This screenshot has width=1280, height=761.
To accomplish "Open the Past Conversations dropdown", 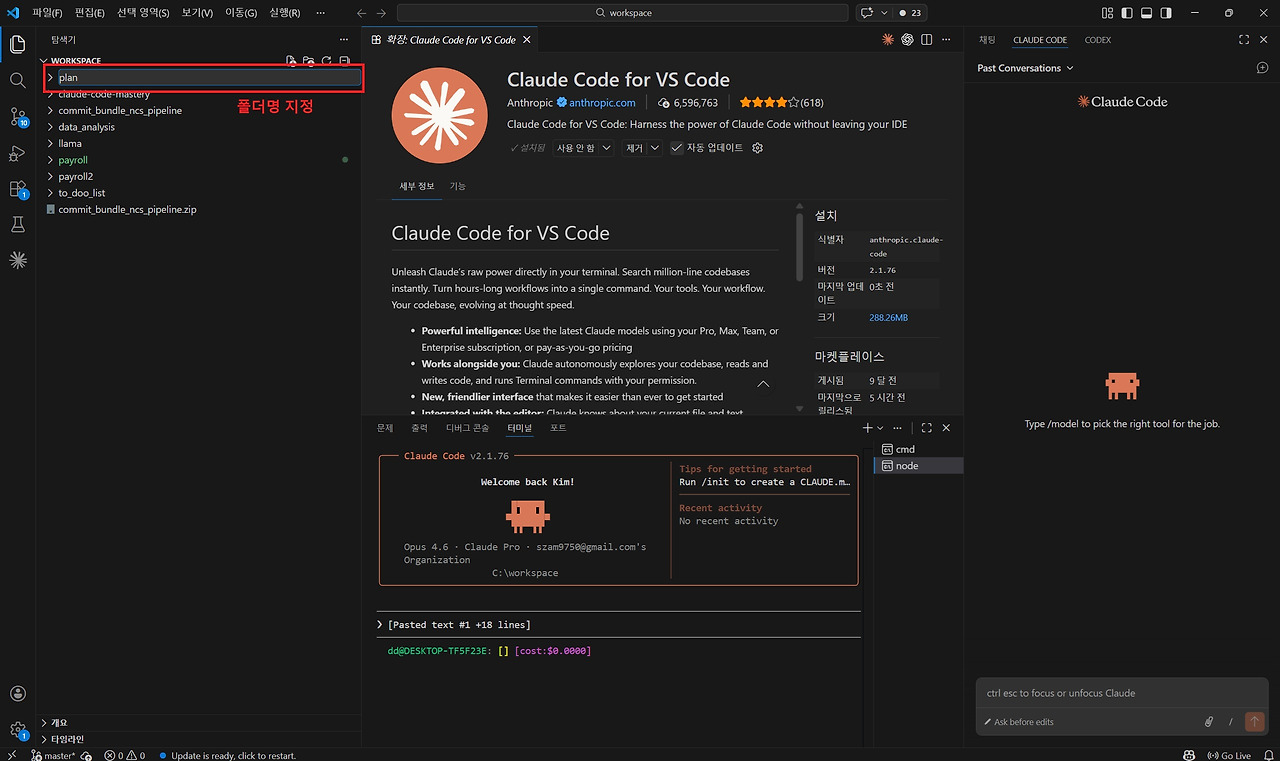I will (1025, 68).
